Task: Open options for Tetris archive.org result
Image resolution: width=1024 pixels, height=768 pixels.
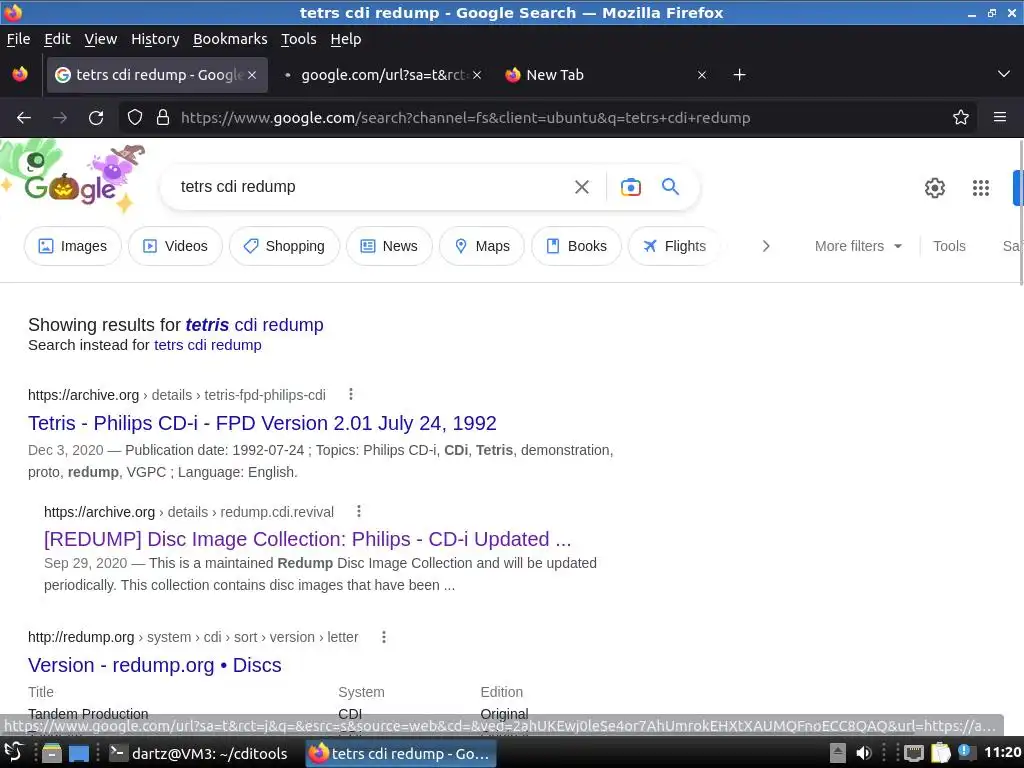Action: pyautogui.click(x=351, y=394)
